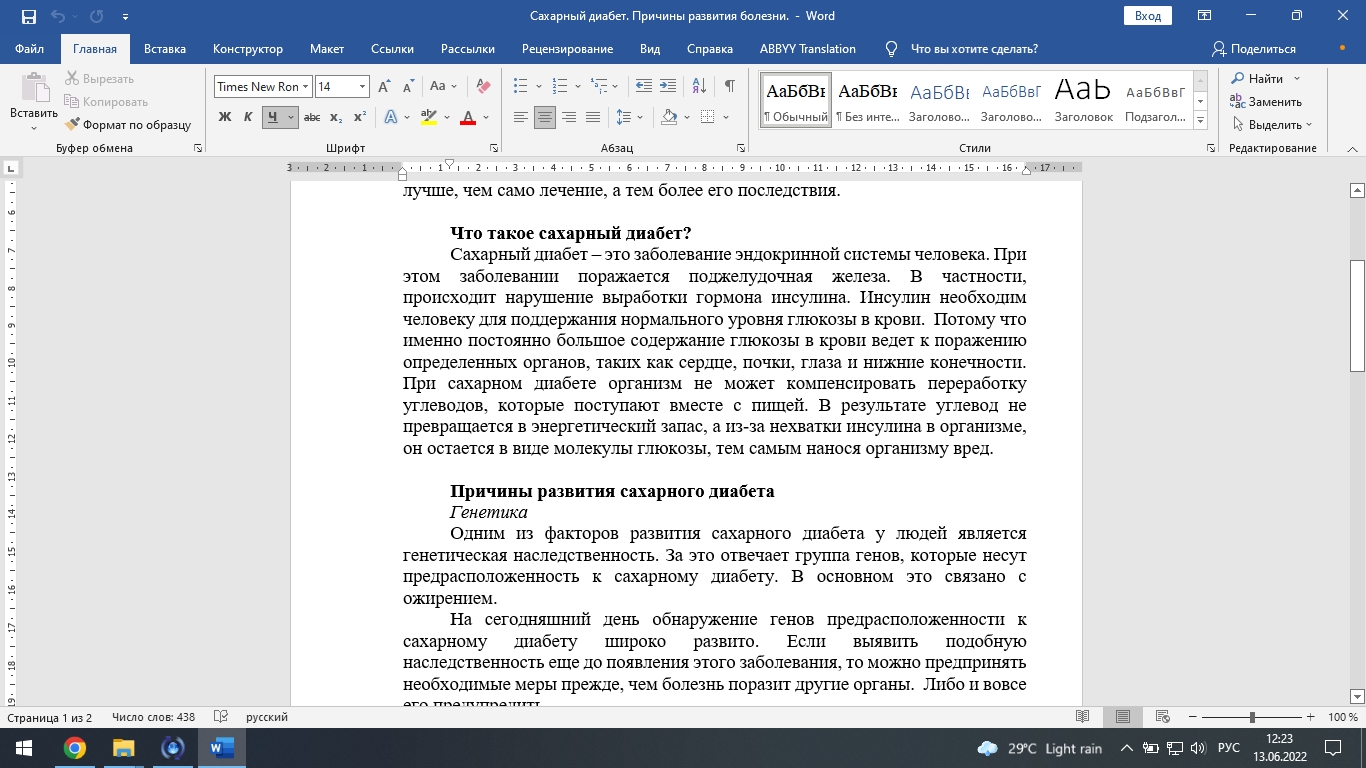The image size is (1366, 768).
Task: Click the Заменить button
Action: 1266,102
